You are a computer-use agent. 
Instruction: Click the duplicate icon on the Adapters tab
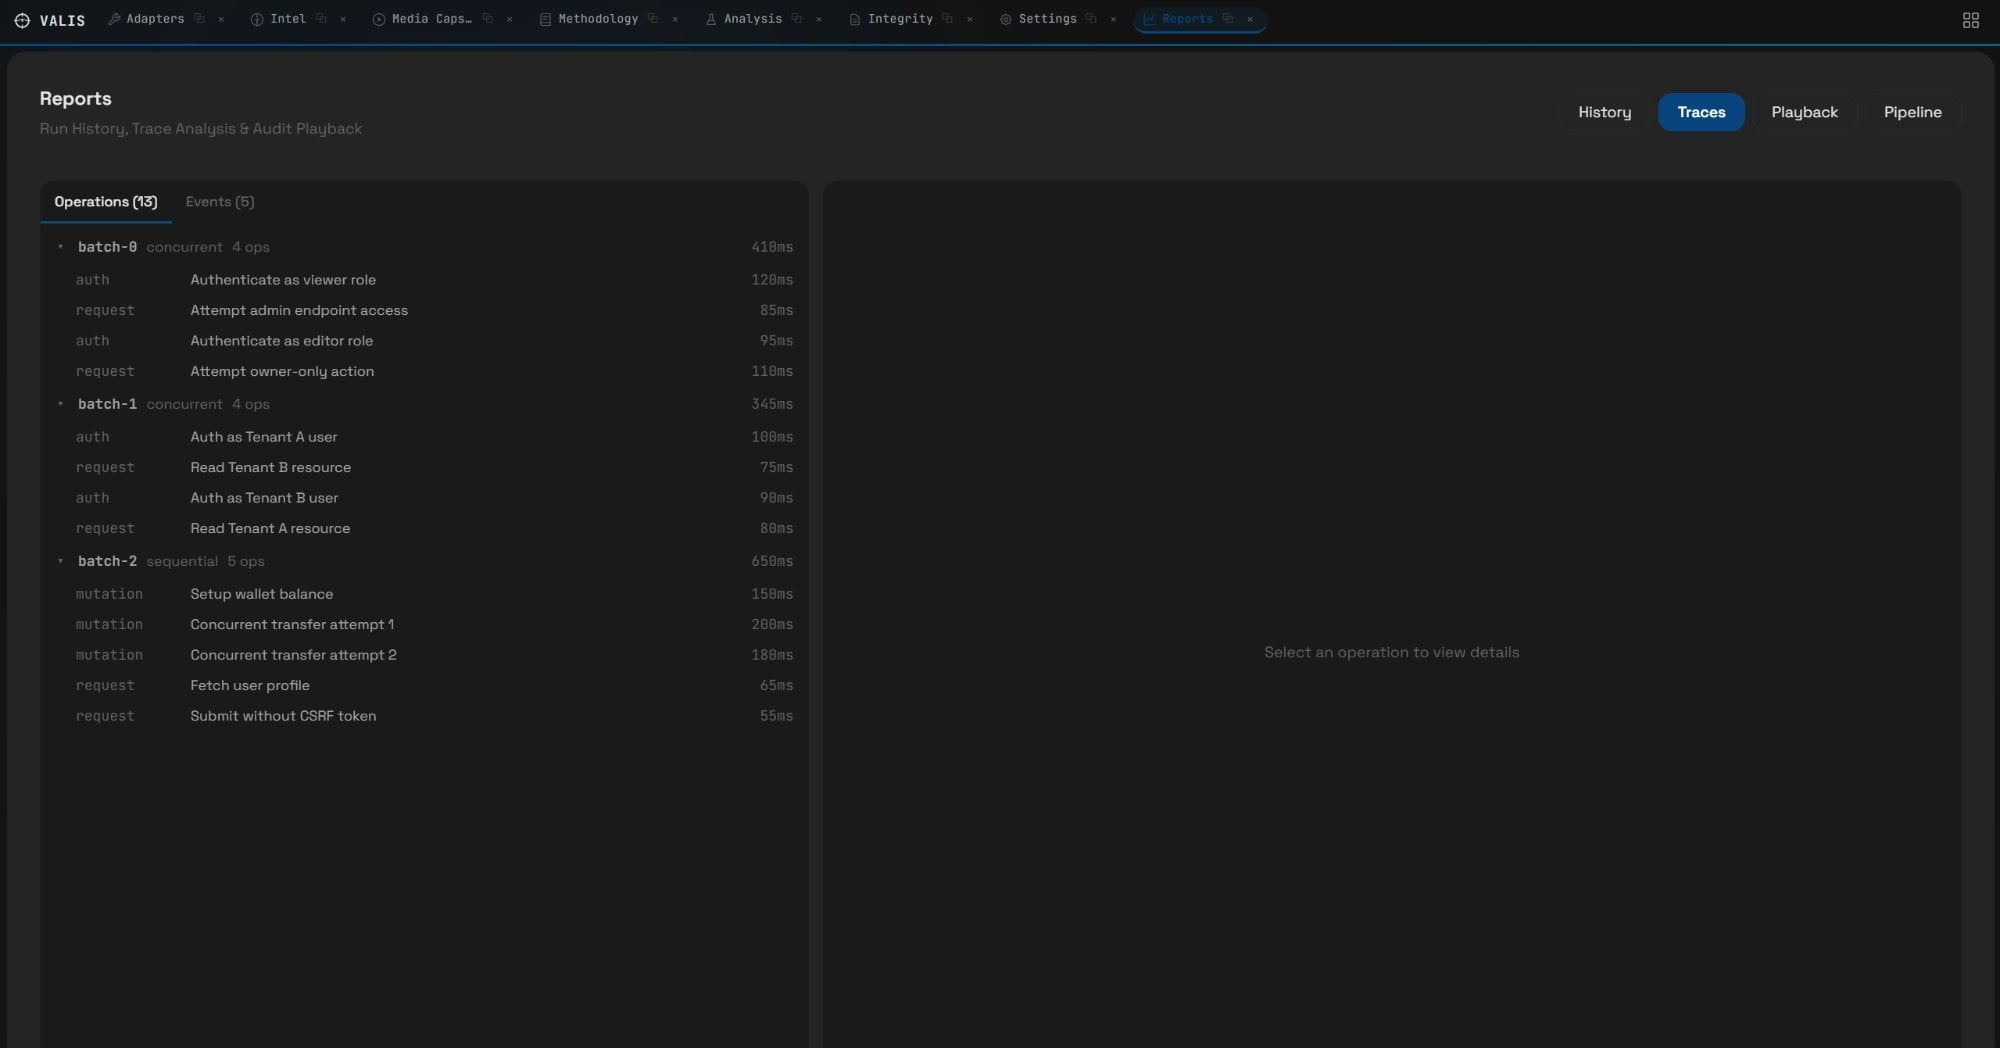pyautogui.click(x=199, y=18)
